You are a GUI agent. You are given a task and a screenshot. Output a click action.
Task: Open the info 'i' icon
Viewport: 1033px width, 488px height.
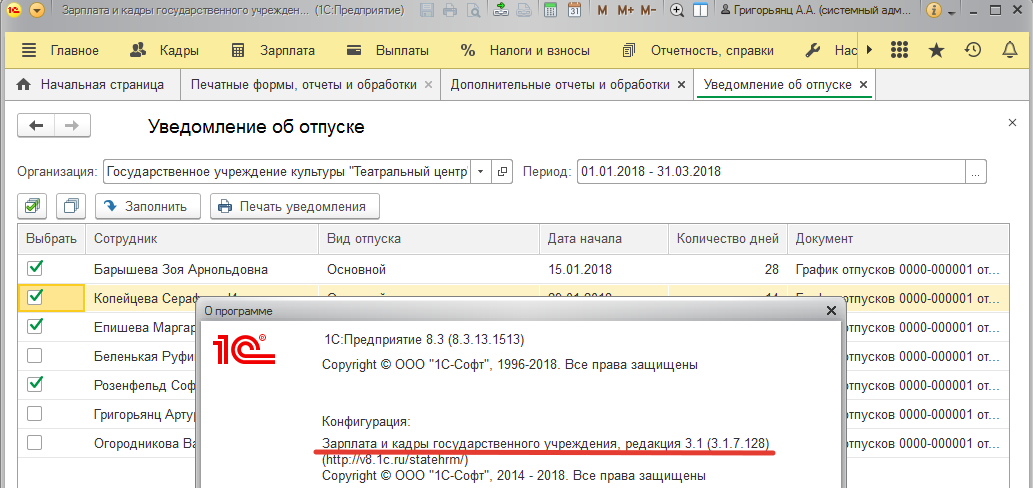click(933, 11)
